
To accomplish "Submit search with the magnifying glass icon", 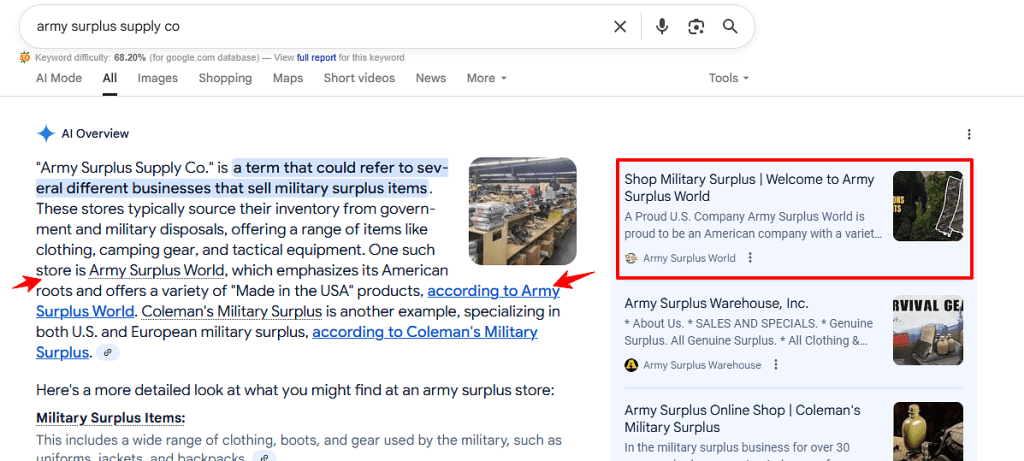I will coord(730,27).
